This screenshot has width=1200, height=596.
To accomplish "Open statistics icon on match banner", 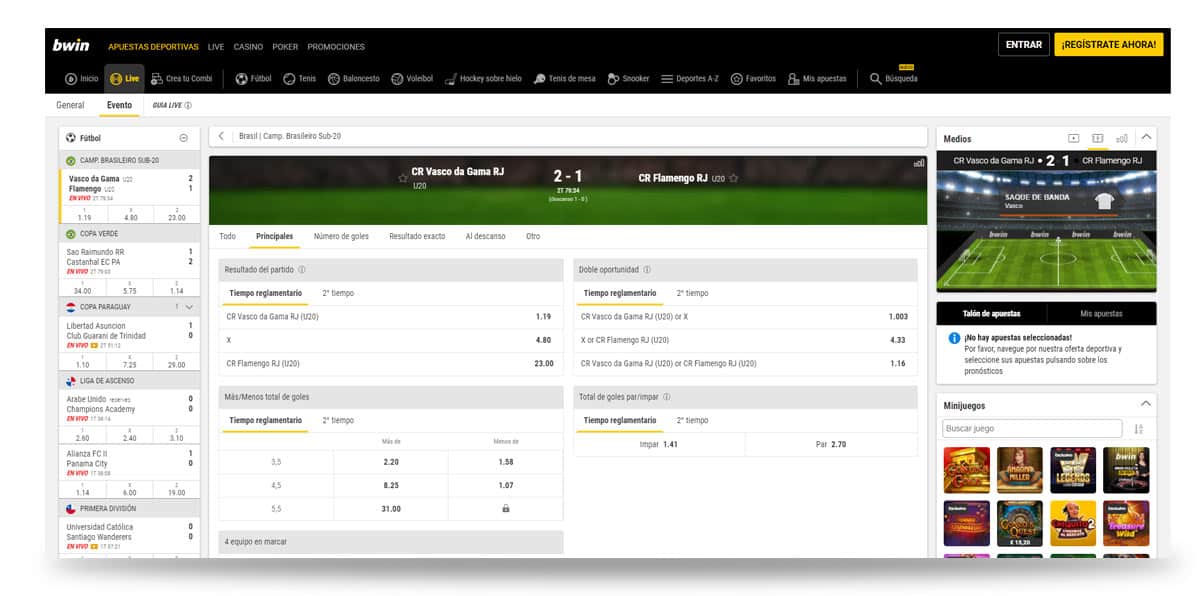I will tap(918, 163).
